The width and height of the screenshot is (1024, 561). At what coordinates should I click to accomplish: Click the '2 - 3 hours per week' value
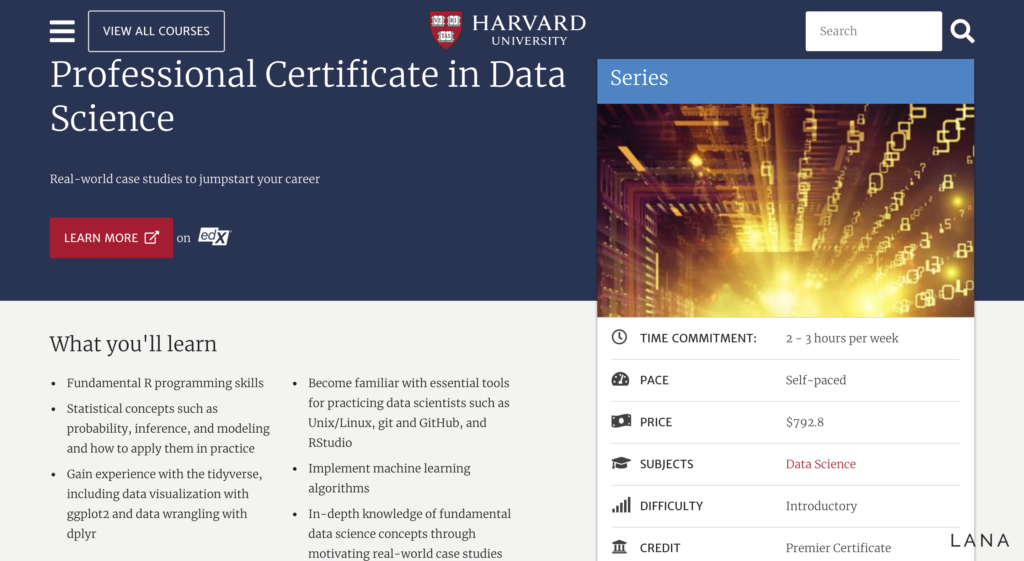coord(842,338)
